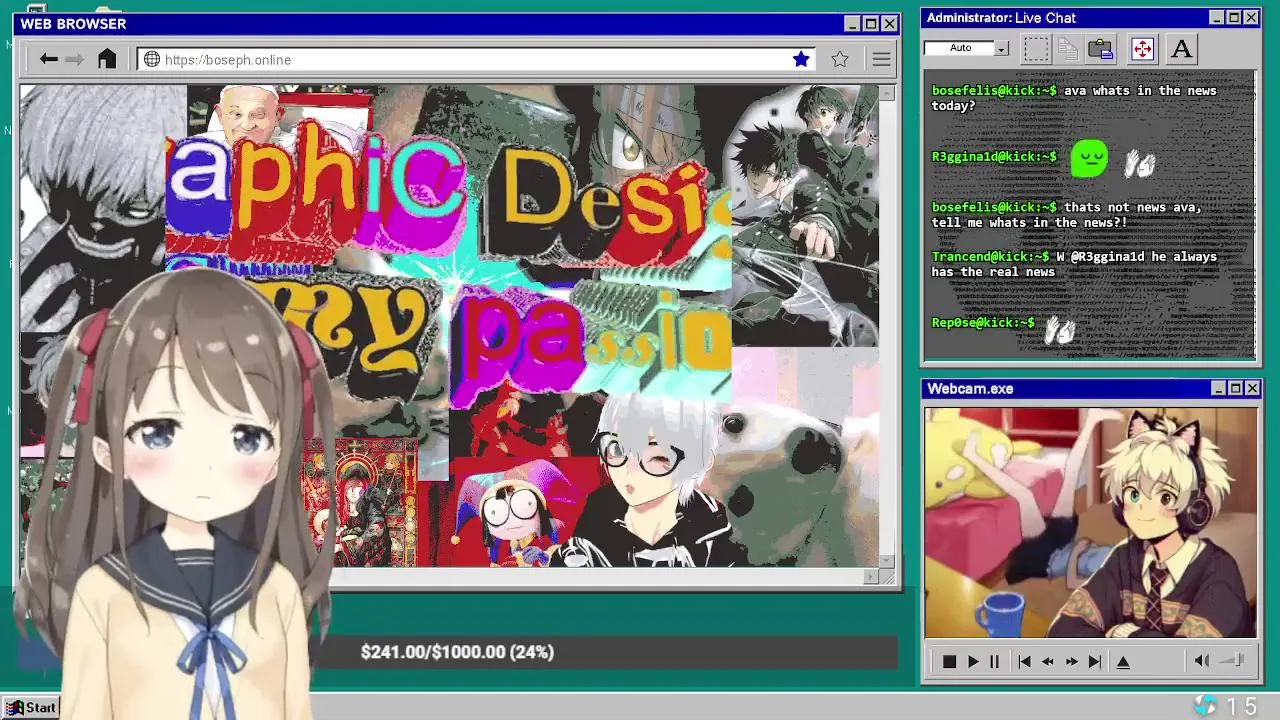The width and height of the screenshot is (1280, 720).
Task: Click the R3ggina1d@kick username in chat
Action: point(994,156)
